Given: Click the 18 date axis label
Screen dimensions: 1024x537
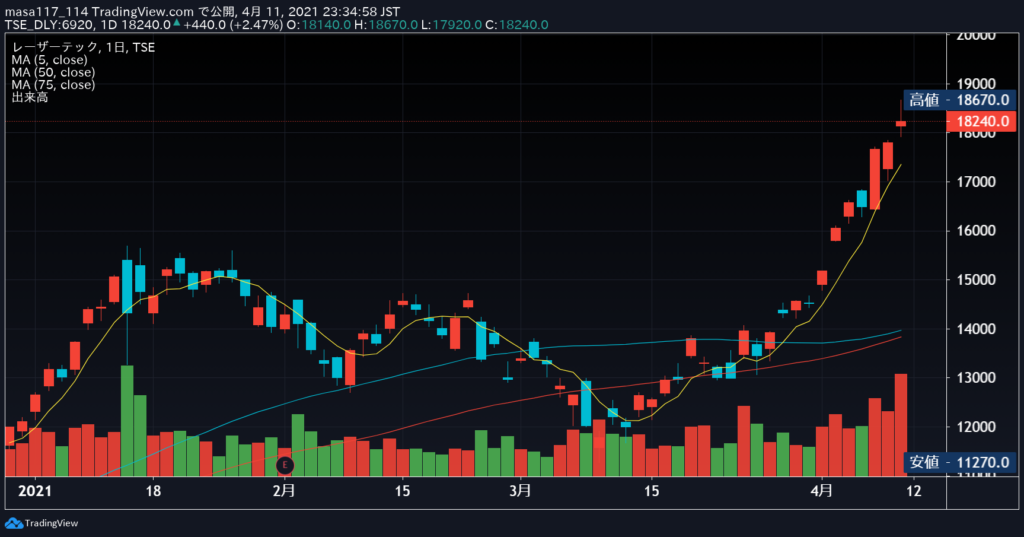Looking at the screenshot, I should [153, 491].
